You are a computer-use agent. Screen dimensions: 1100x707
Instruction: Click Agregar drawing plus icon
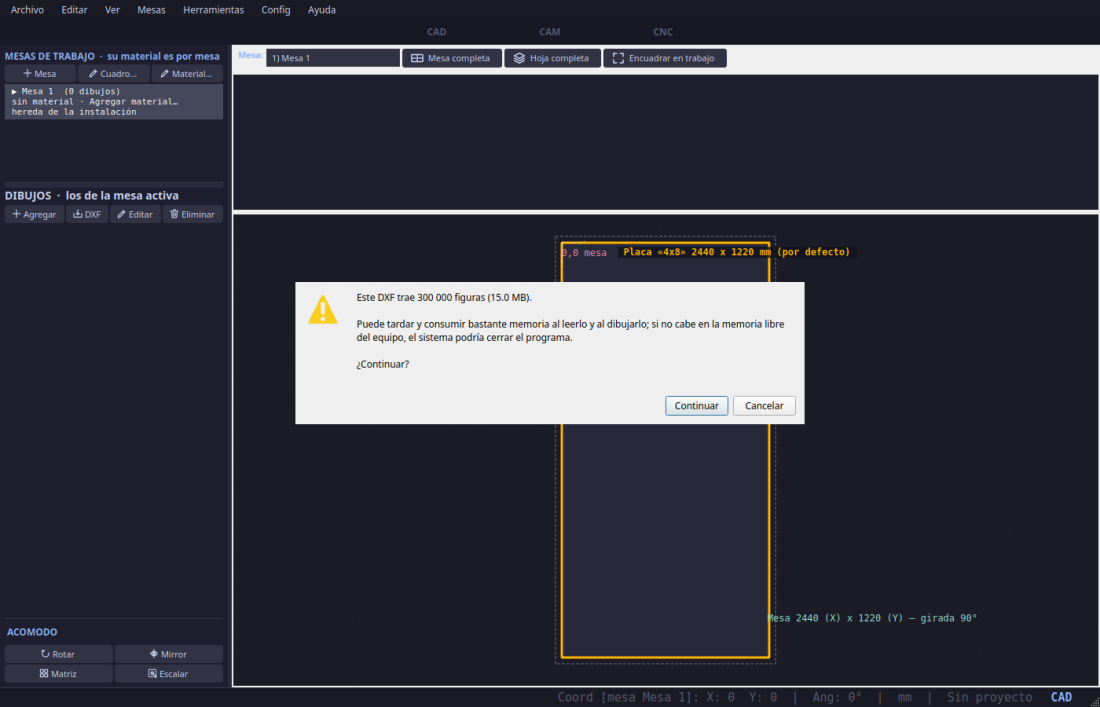pyautogui.click(x=34, y=215)
